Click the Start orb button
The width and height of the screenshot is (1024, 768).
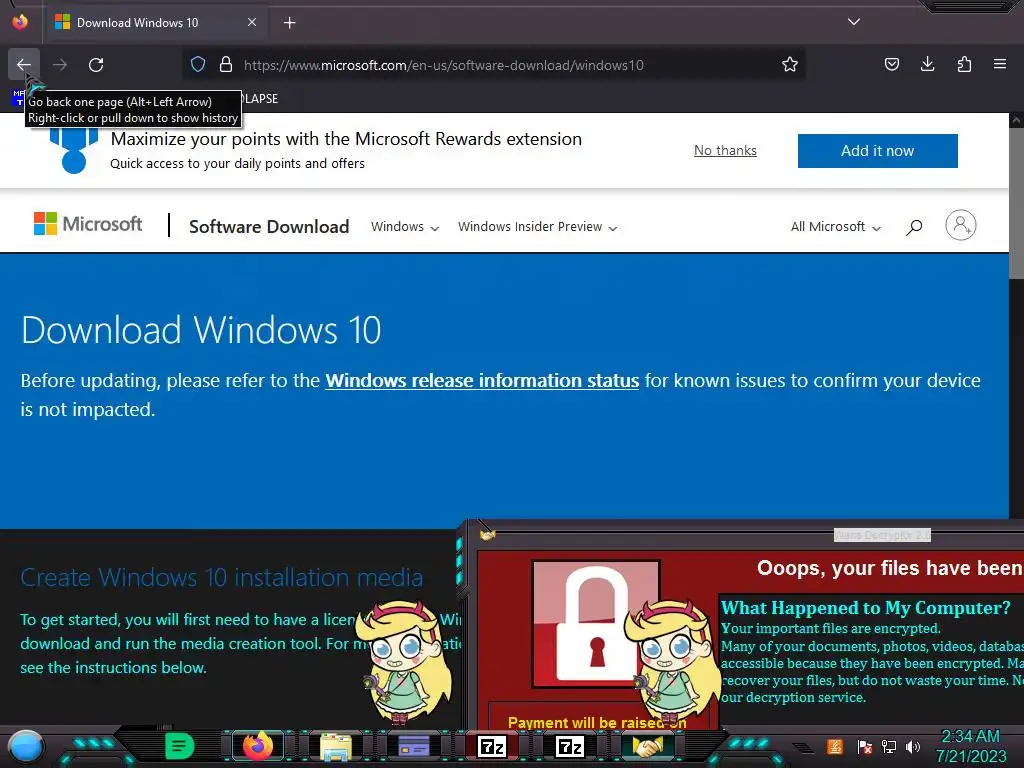click(x=25, y=746)
